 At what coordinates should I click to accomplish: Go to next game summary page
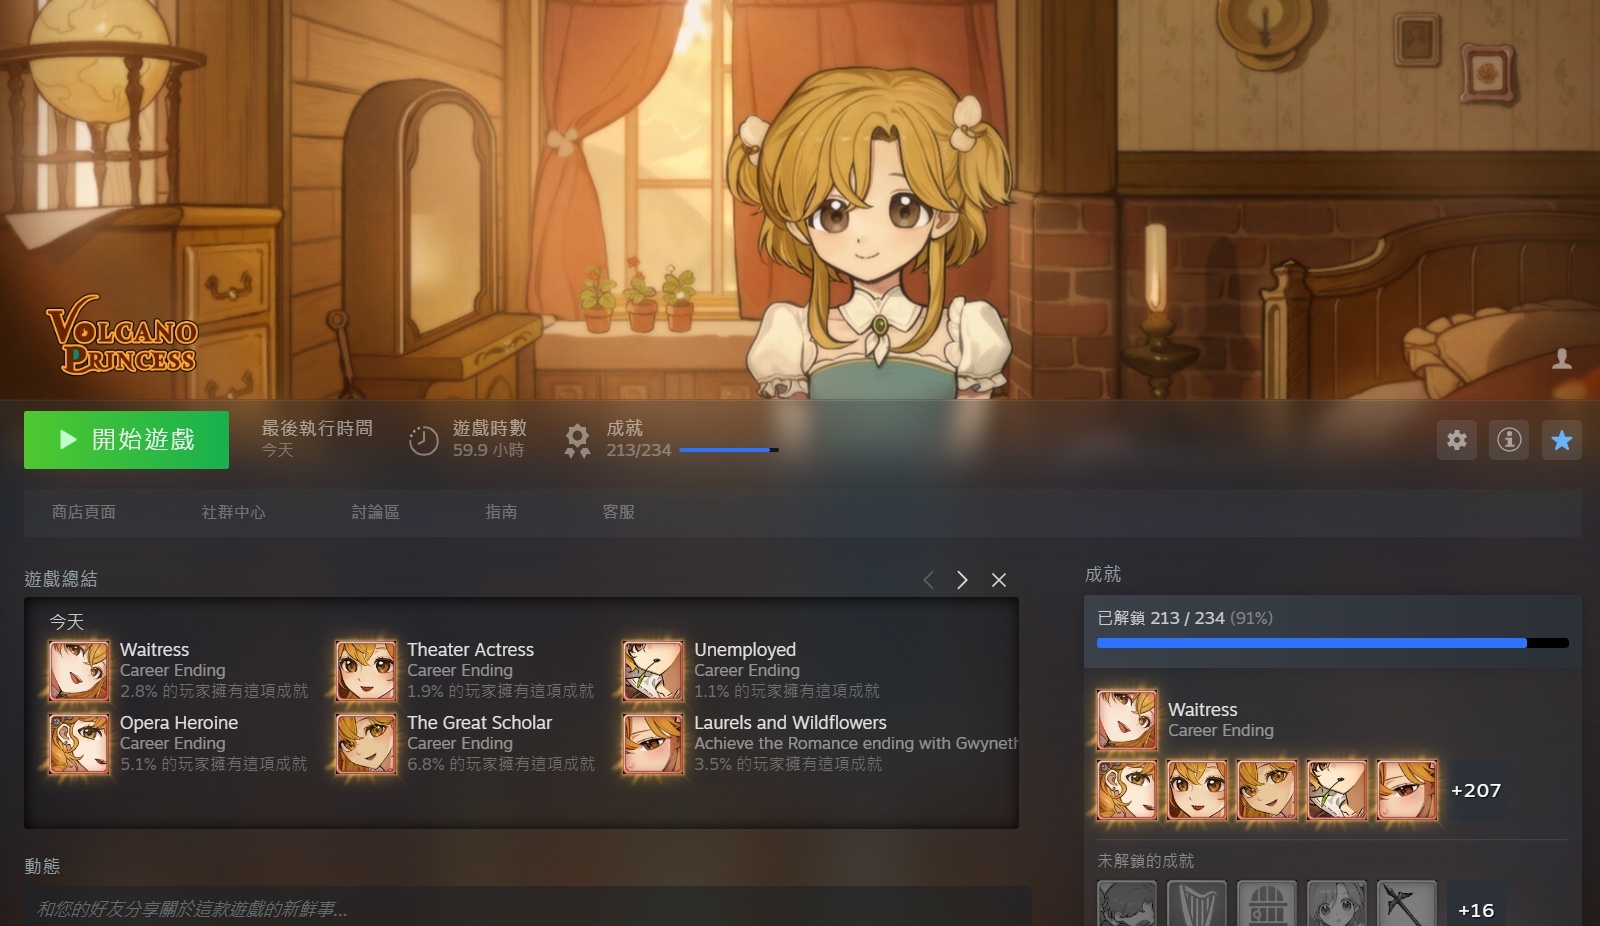pyautogui.click(x=962, y=580)
